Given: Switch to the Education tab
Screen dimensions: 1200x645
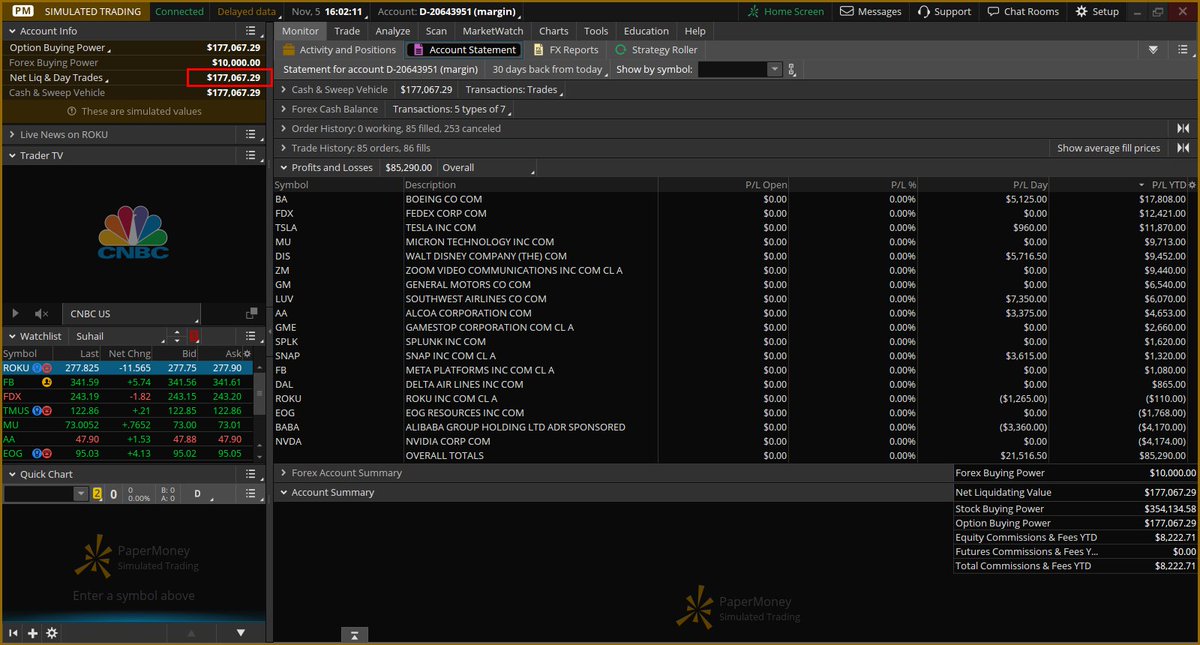Looking at the screenshot, I should click(646, 31).
